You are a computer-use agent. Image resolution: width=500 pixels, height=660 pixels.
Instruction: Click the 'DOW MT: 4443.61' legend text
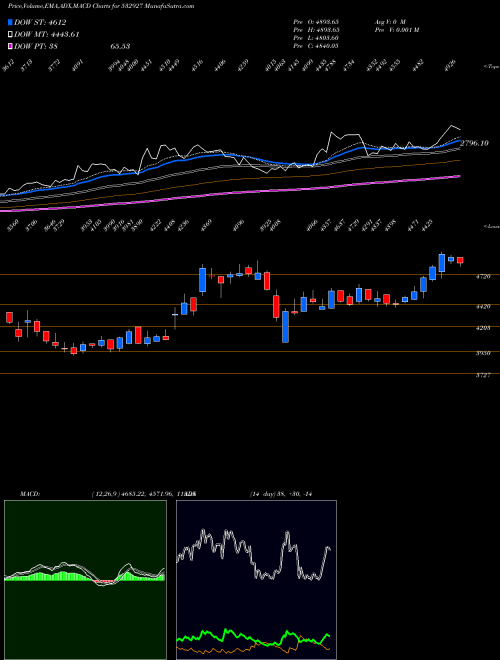click(47, 35)
